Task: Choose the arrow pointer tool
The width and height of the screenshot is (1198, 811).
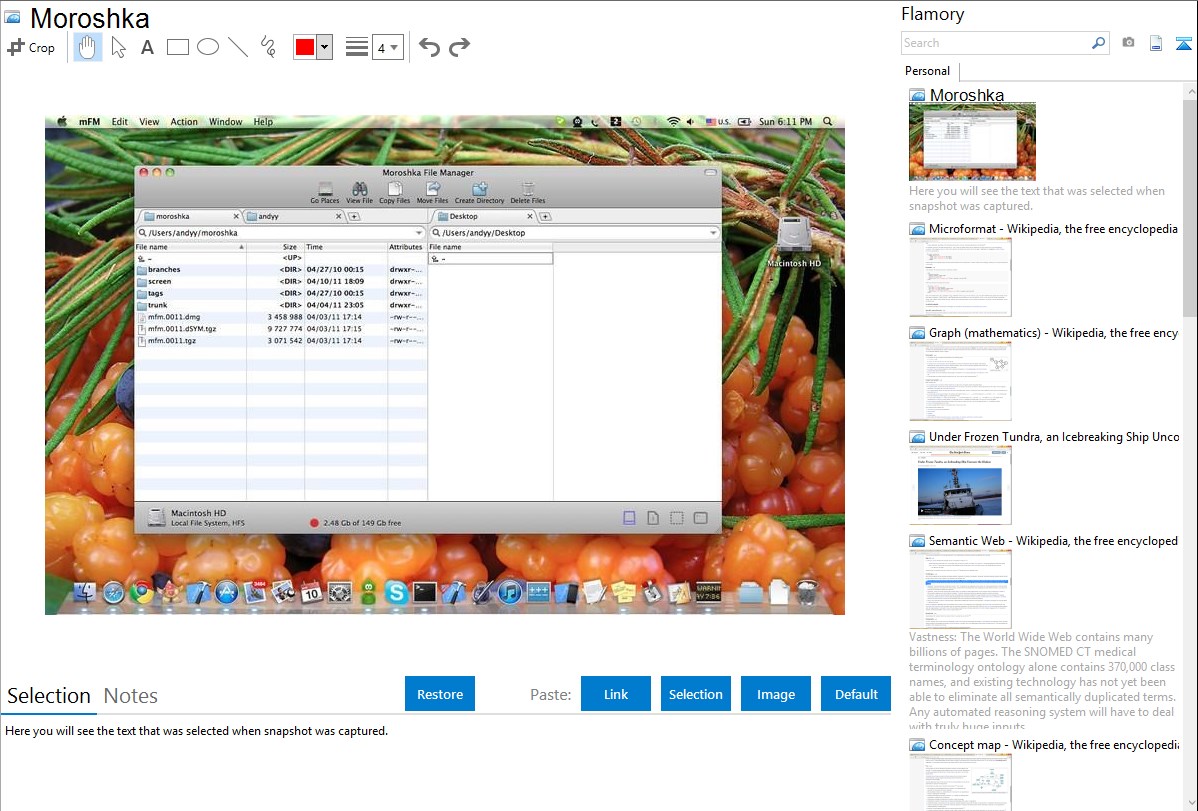Action: (118, 47)
